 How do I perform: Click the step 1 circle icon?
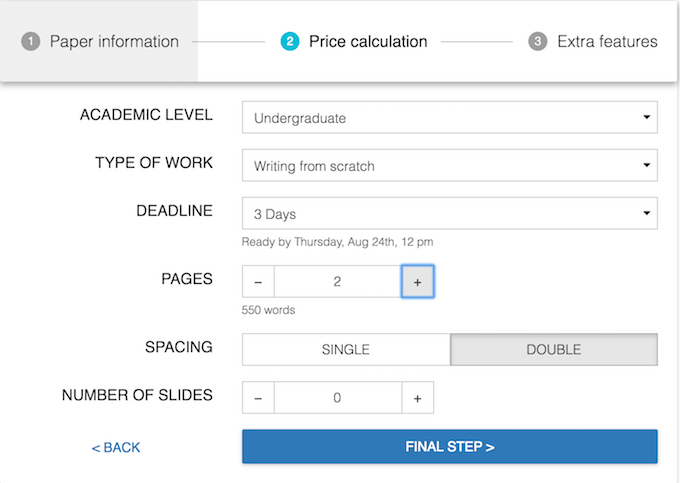point(31,42)
